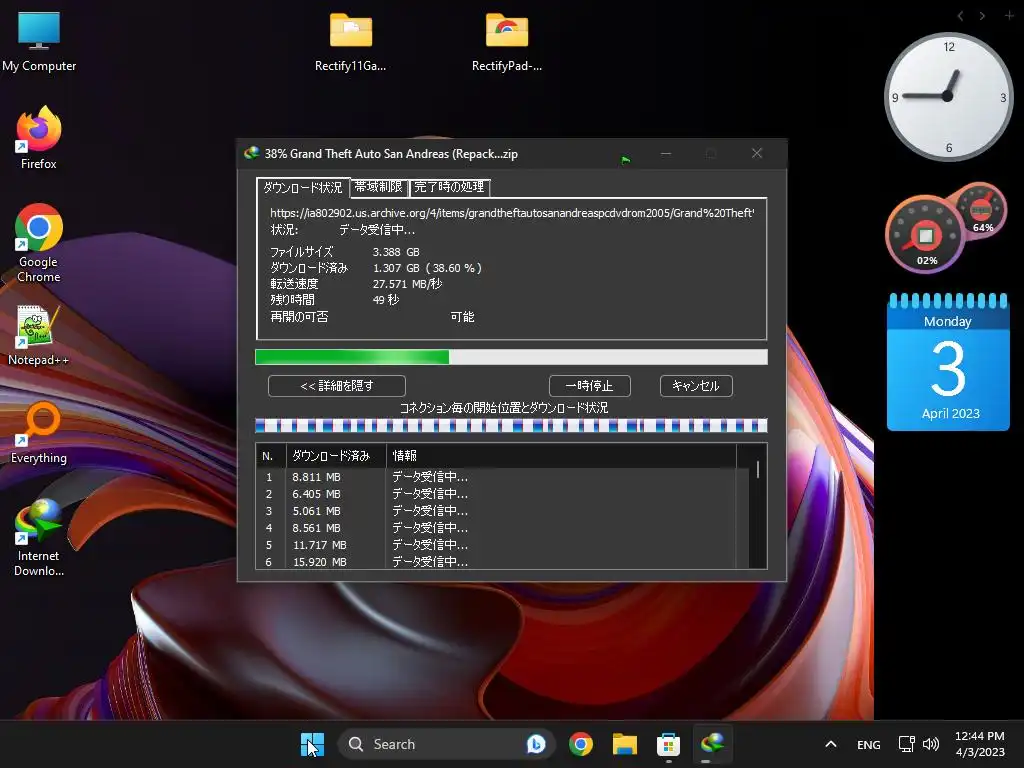
Task: Click the Windows Start button
Action: [312, 744]
